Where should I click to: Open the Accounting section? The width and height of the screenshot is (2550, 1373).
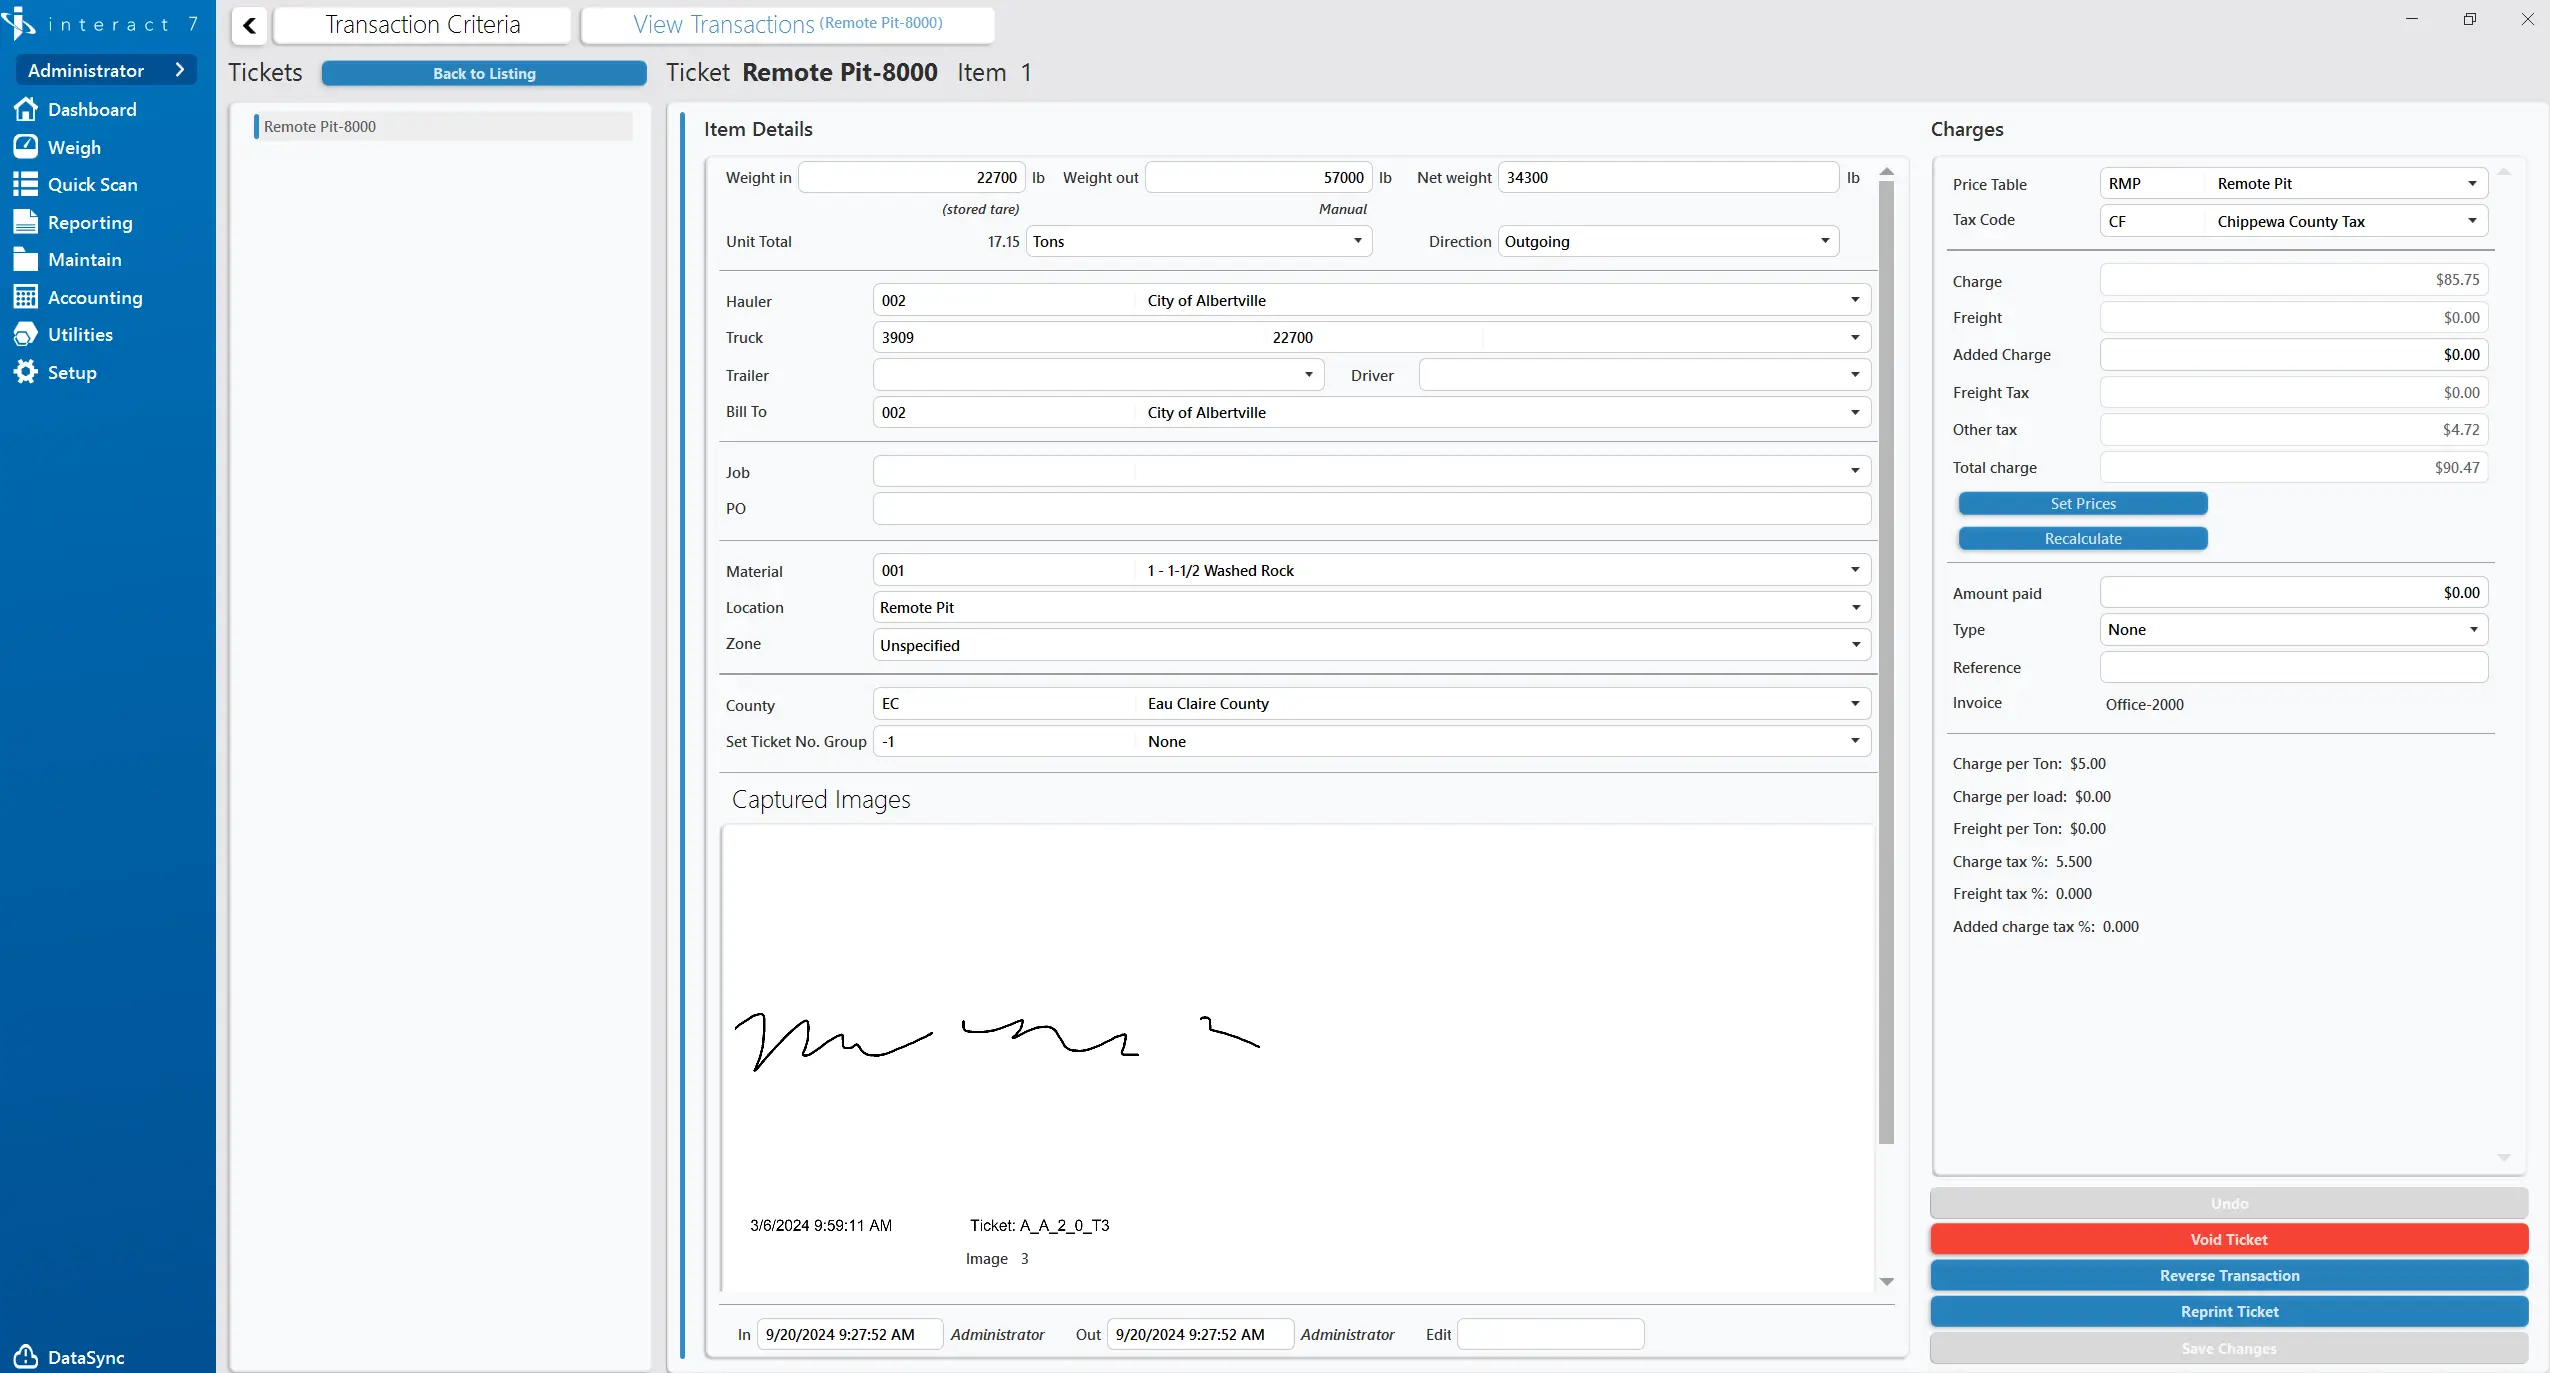click(95, 297)
